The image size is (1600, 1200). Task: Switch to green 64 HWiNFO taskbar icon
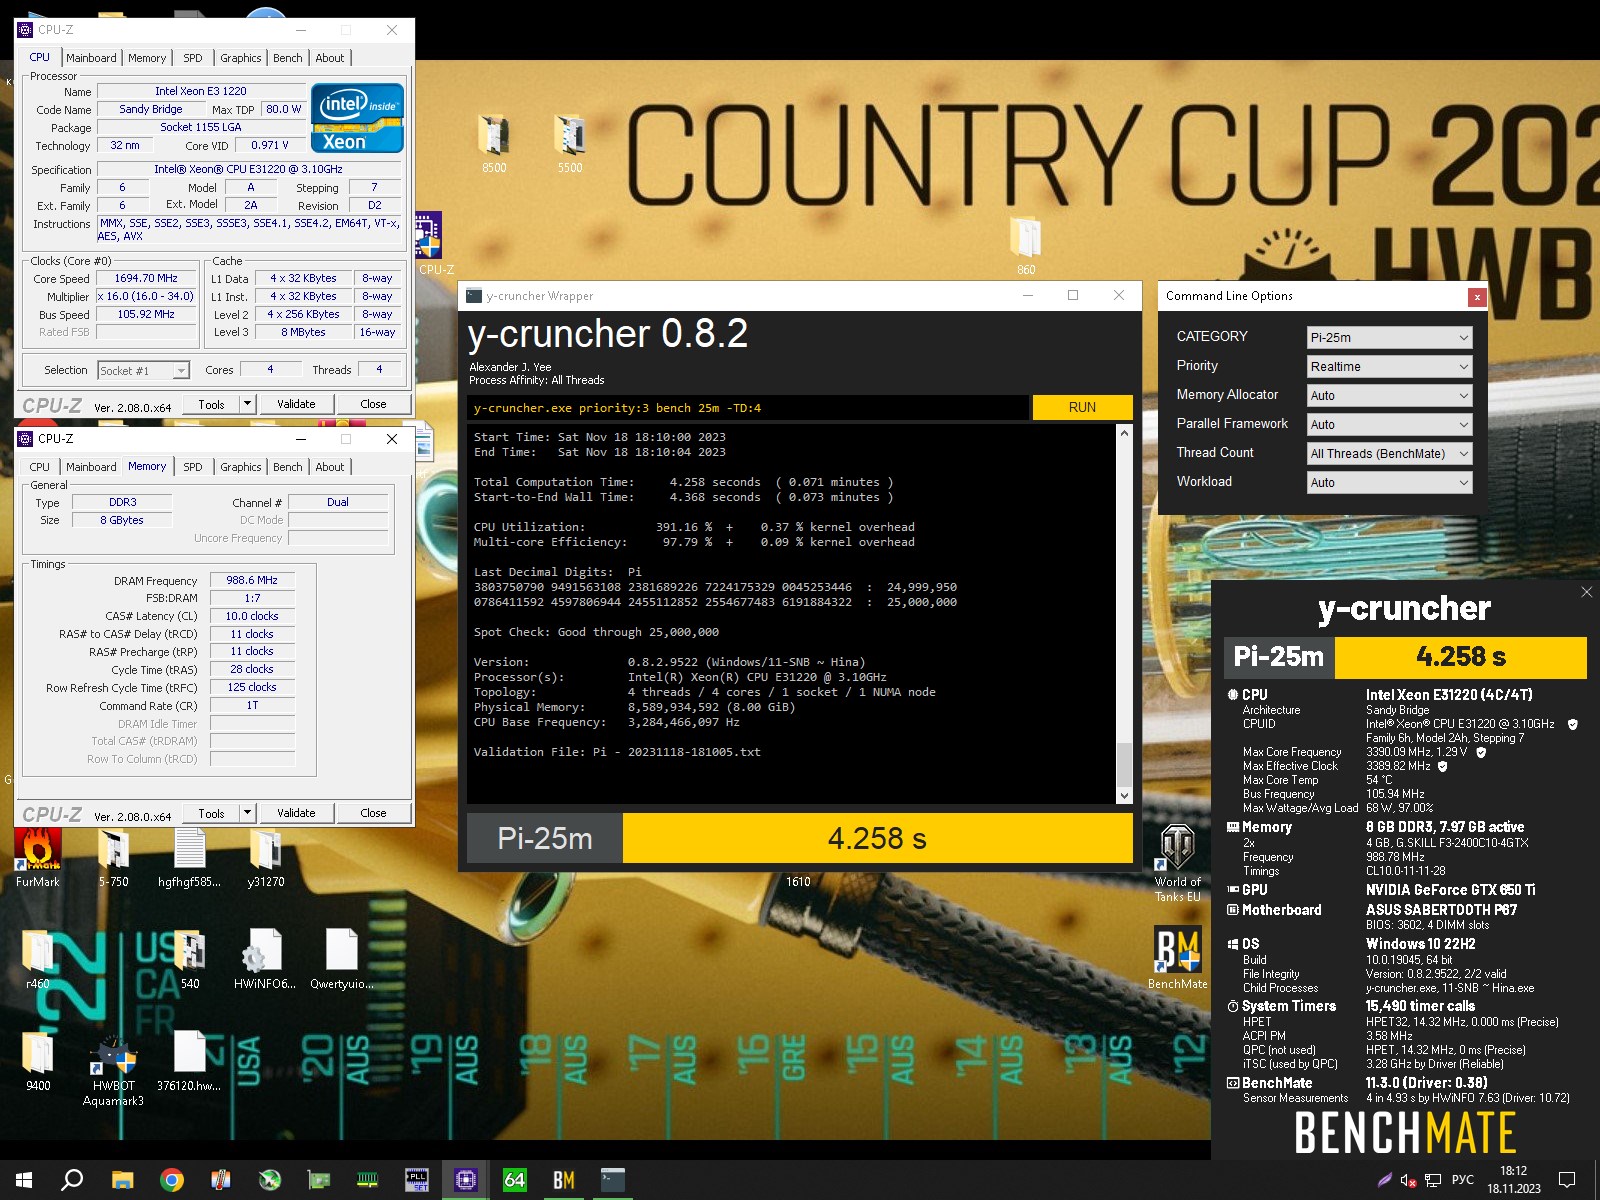tap(515, 1180)
